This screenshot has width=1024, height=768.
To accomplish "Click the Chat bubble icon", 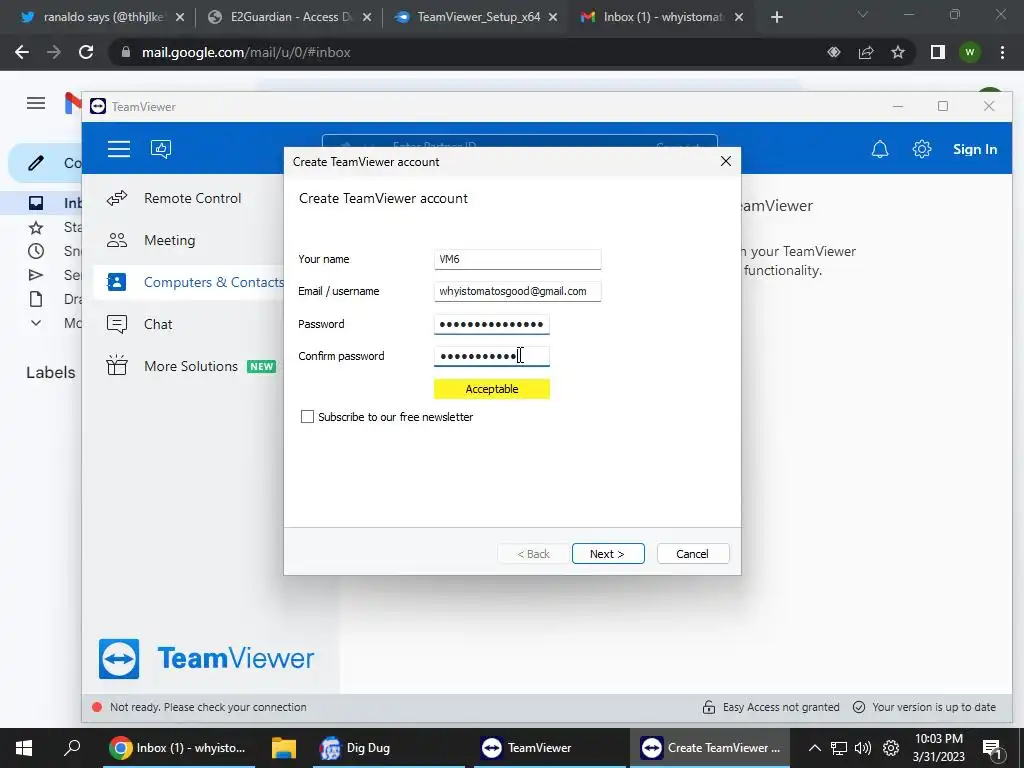I will (117, 324).
